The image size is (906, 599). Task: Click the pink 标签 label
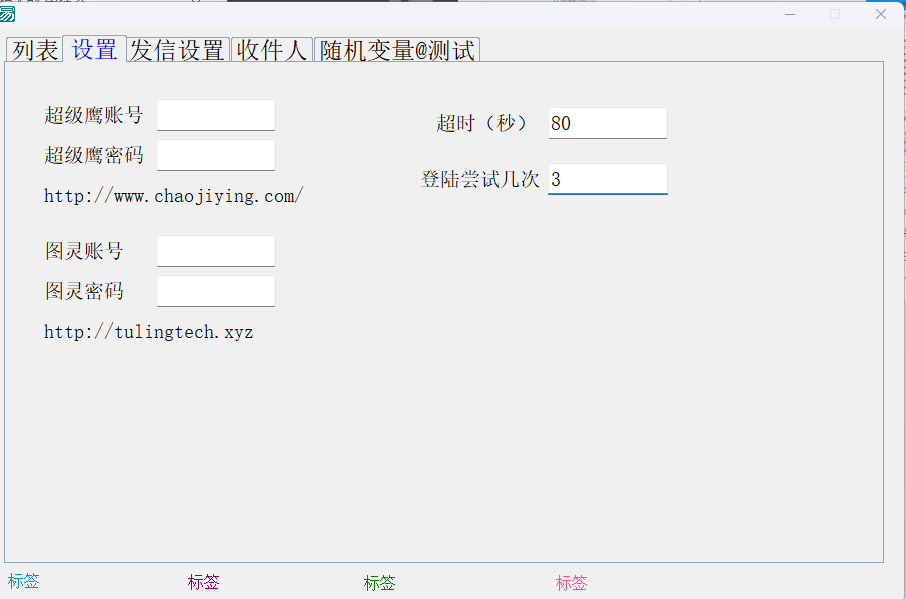point(571,583)
